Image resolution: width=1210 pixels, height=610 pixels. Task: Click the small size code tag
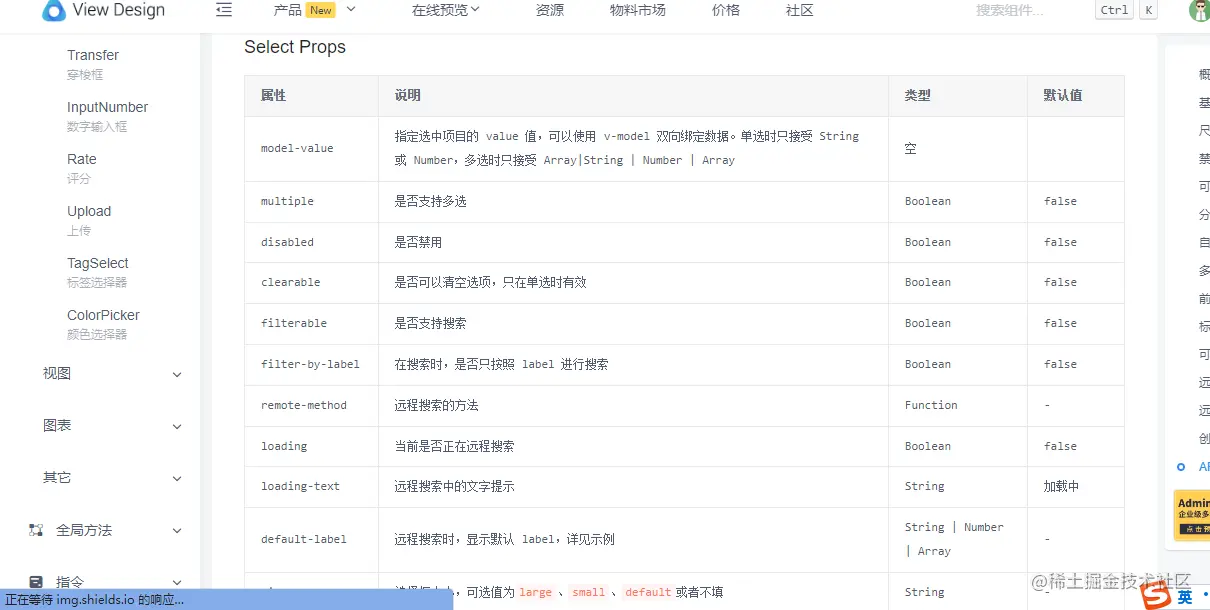pyautogui.click(x=588, y=592)
